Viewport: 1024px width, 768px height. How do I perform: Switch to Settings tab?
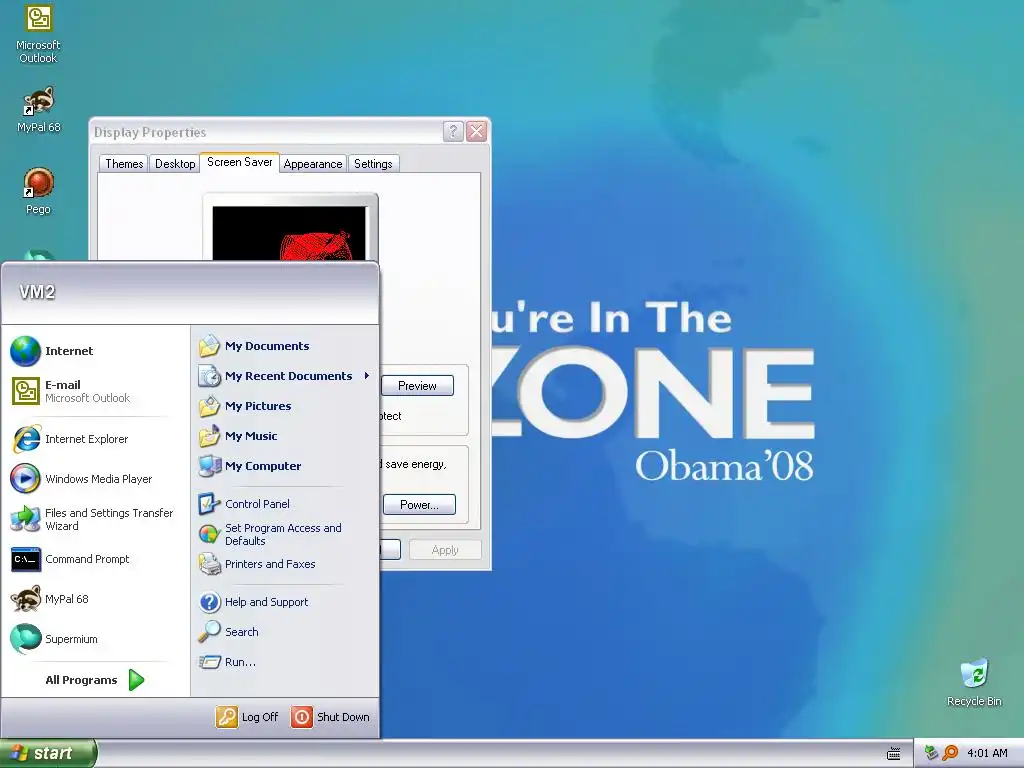click(373, 164)
